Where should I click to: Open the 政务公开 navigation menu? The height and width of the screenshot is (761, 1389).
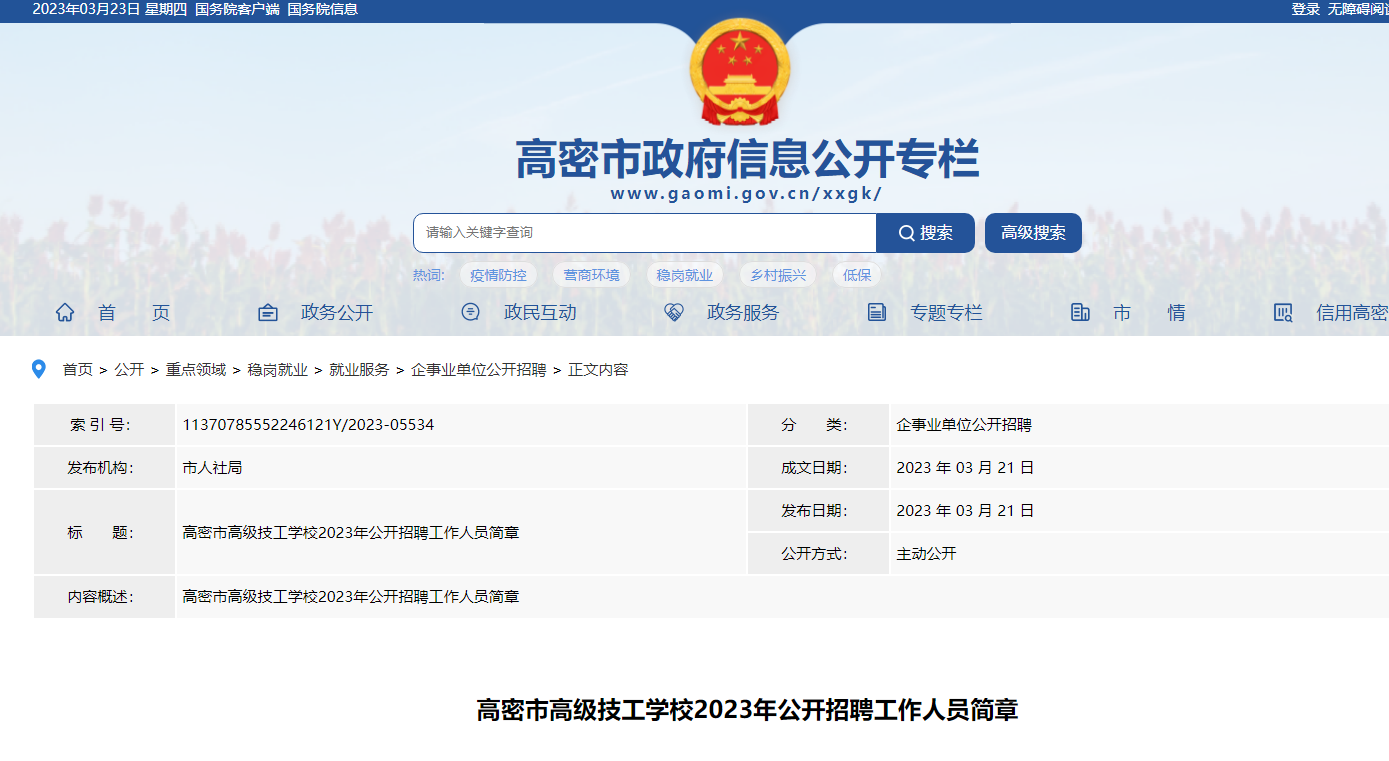(x=337, y=312)
